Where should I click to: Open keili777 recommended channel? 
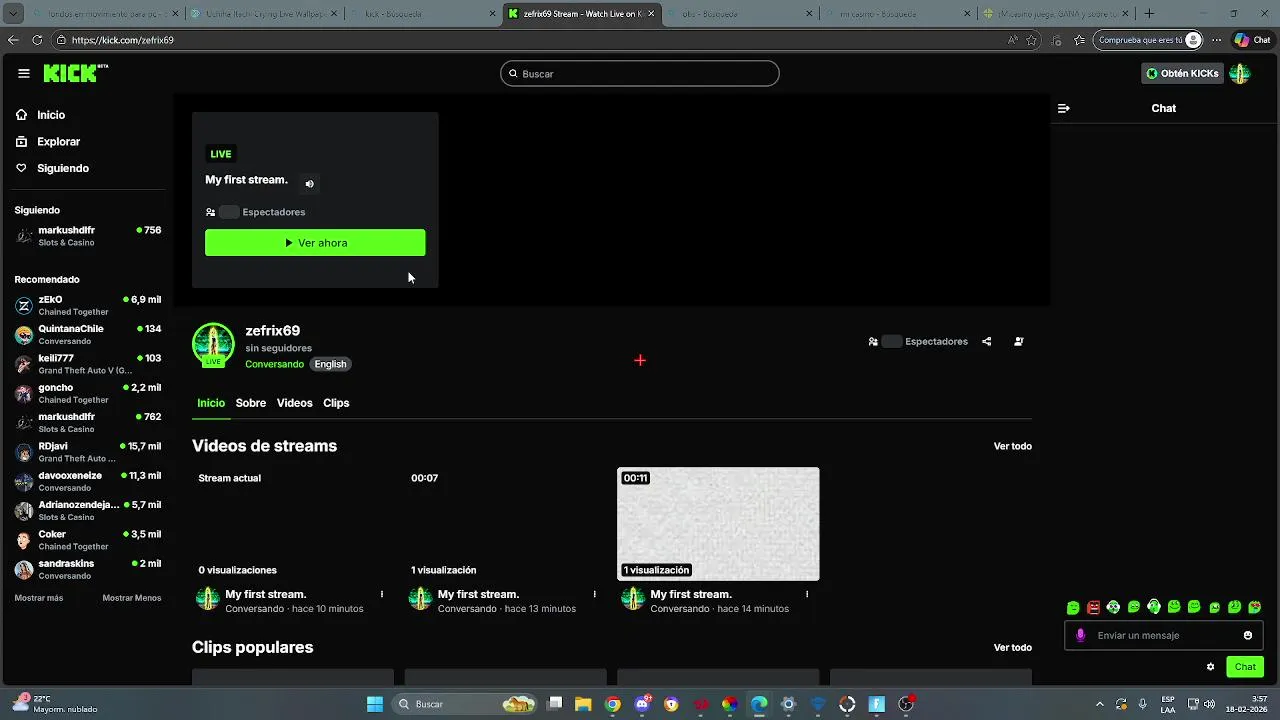point(88,364)
